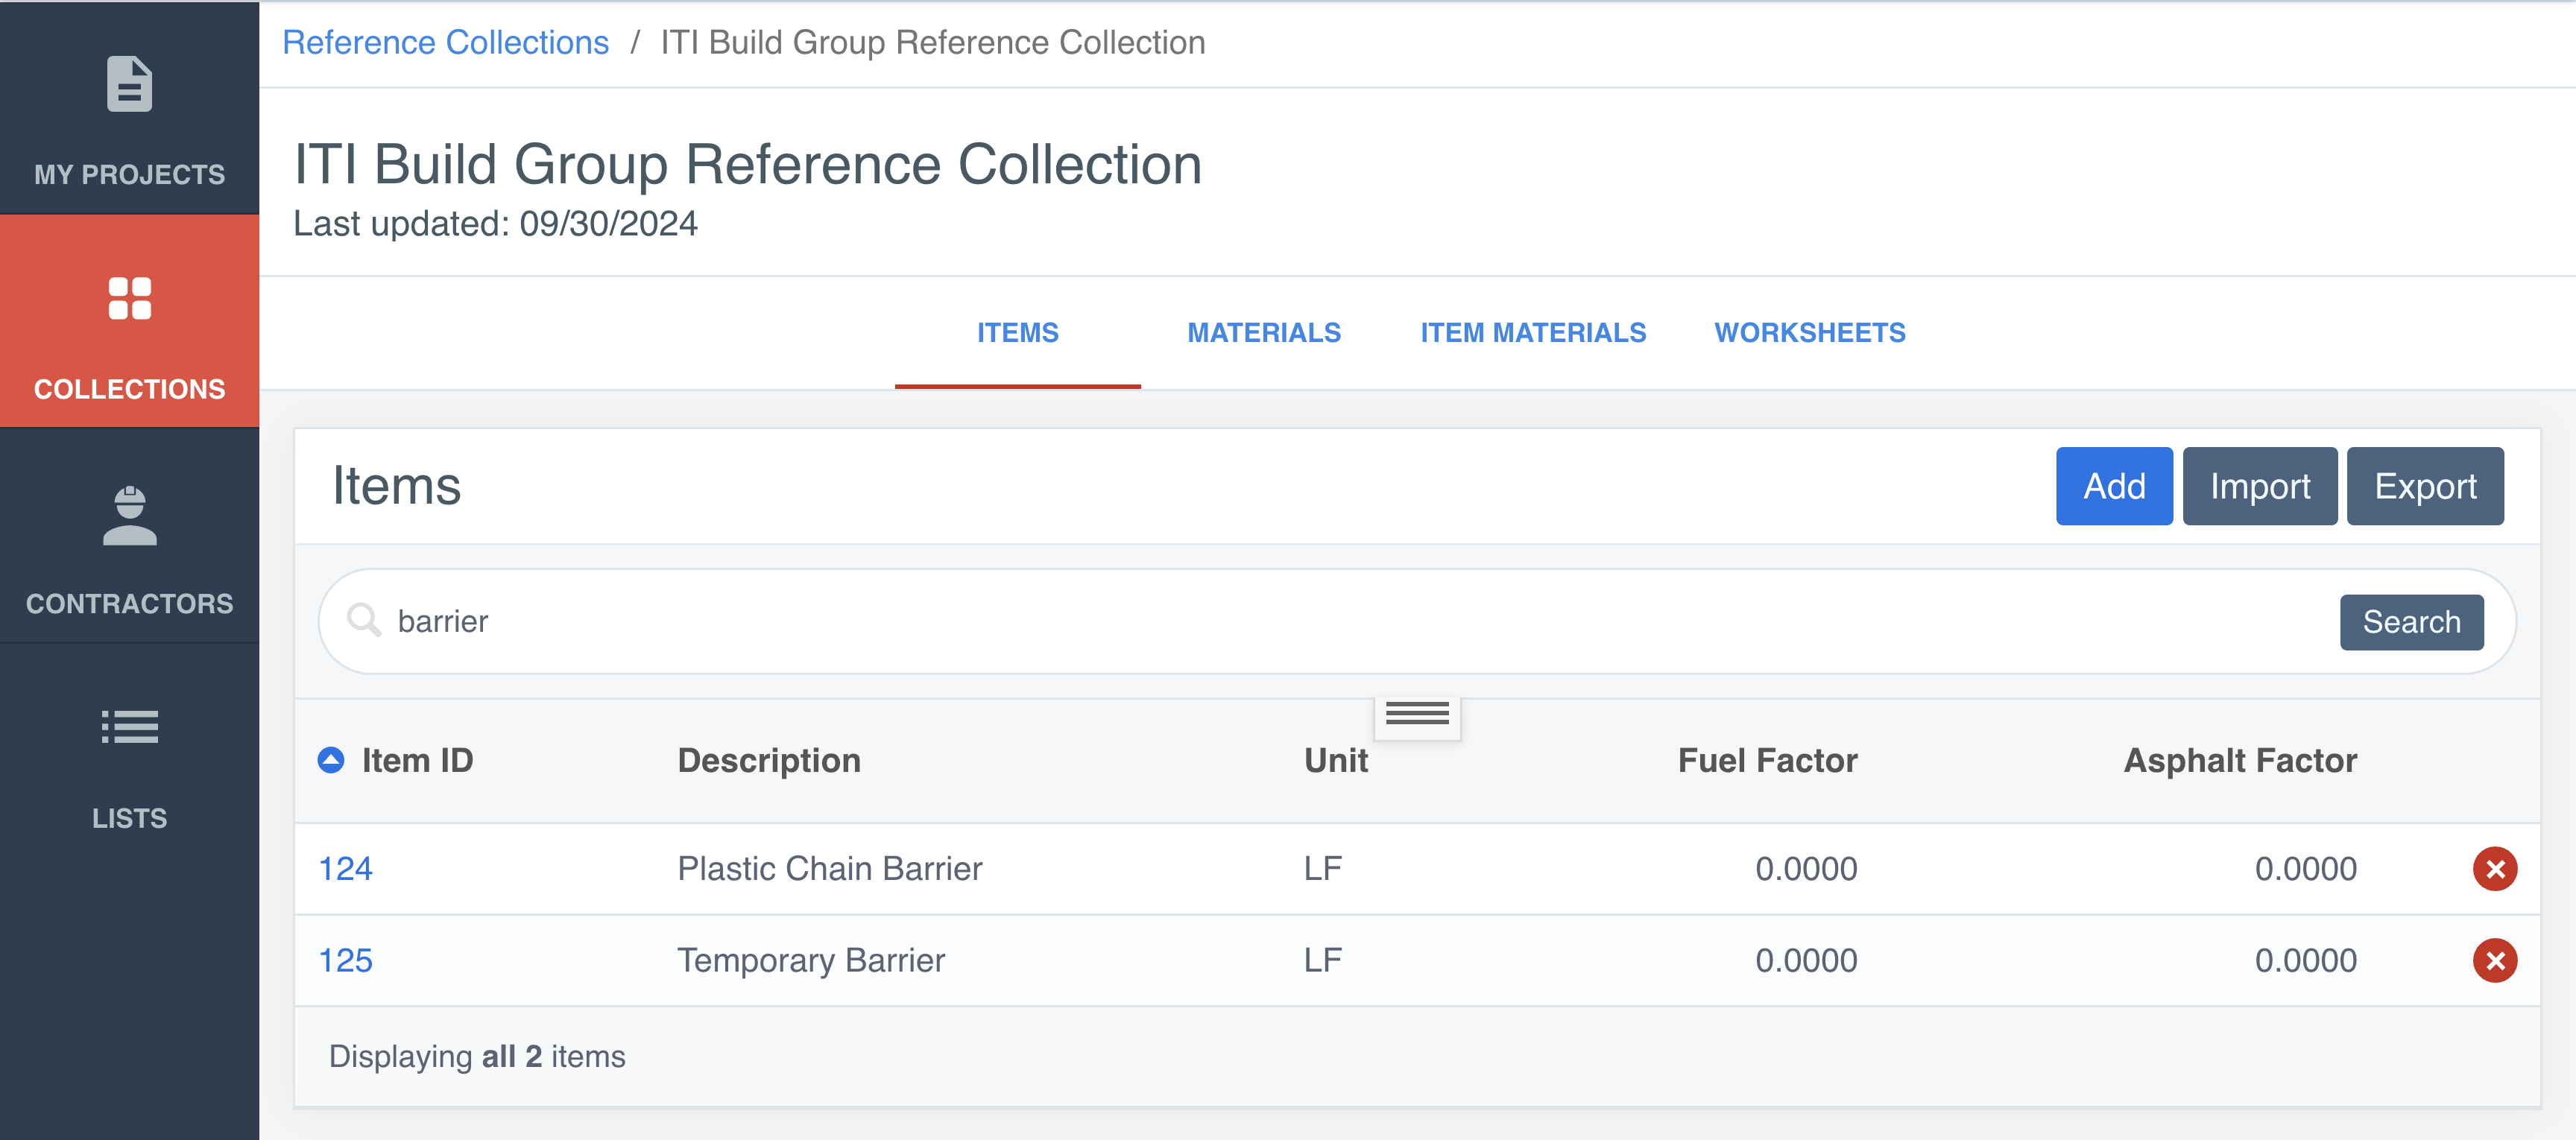The image size is (2576, 1140).
Task: Toggle Item ID sort arrow icon
Action: [331, 760]
